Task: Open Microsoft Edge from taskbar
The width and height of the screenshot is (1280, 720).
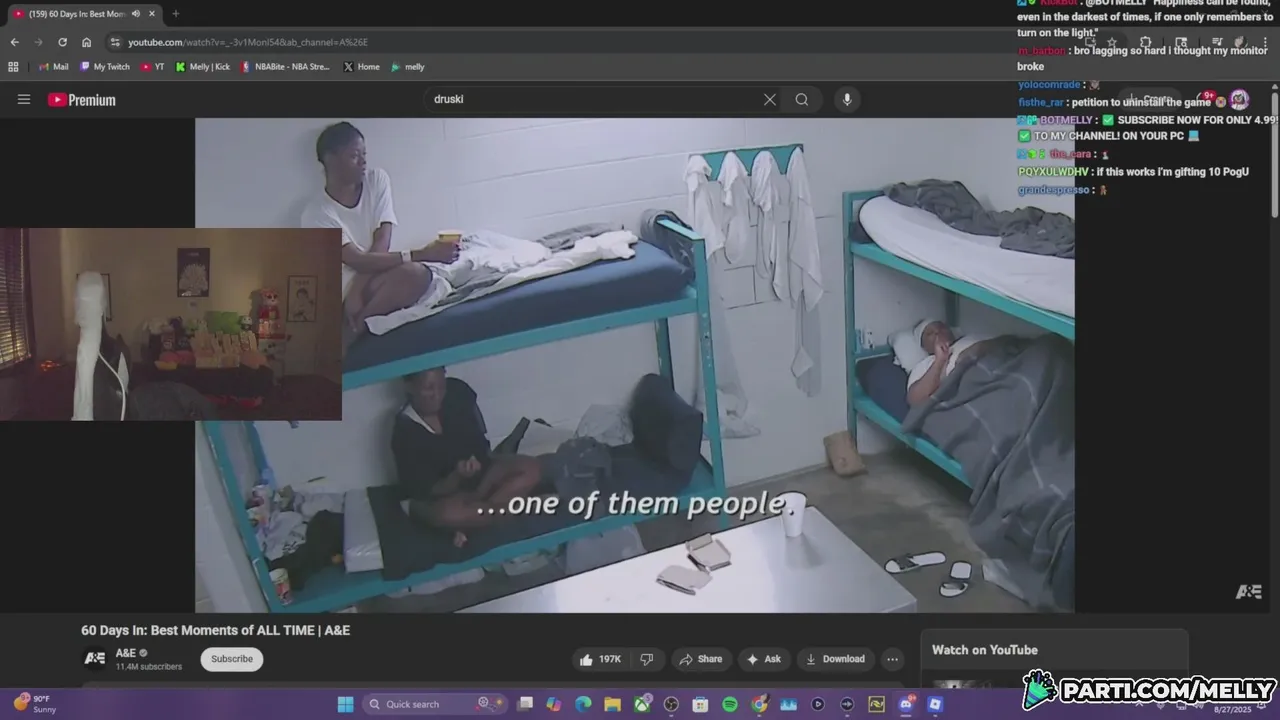Action: [583, 704]
